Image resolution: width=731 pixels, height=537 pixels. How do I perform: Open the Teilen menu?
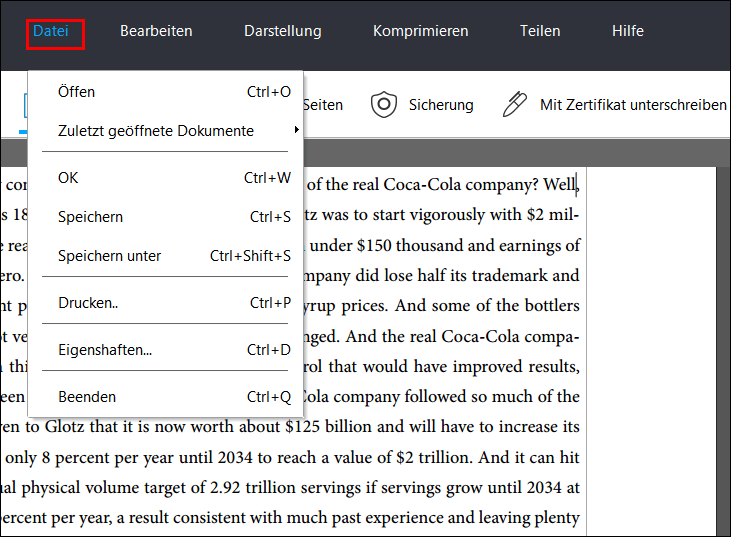(x=540, y=31)
